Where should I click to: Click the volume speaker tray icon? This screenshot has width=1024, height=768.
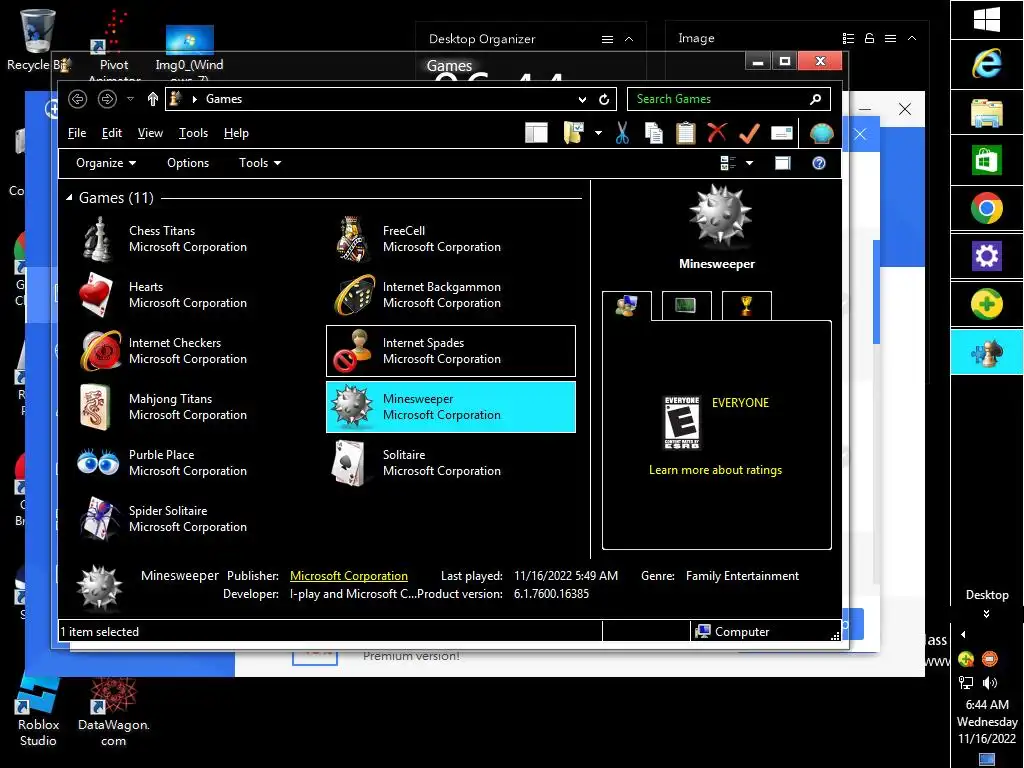(990, 683)
